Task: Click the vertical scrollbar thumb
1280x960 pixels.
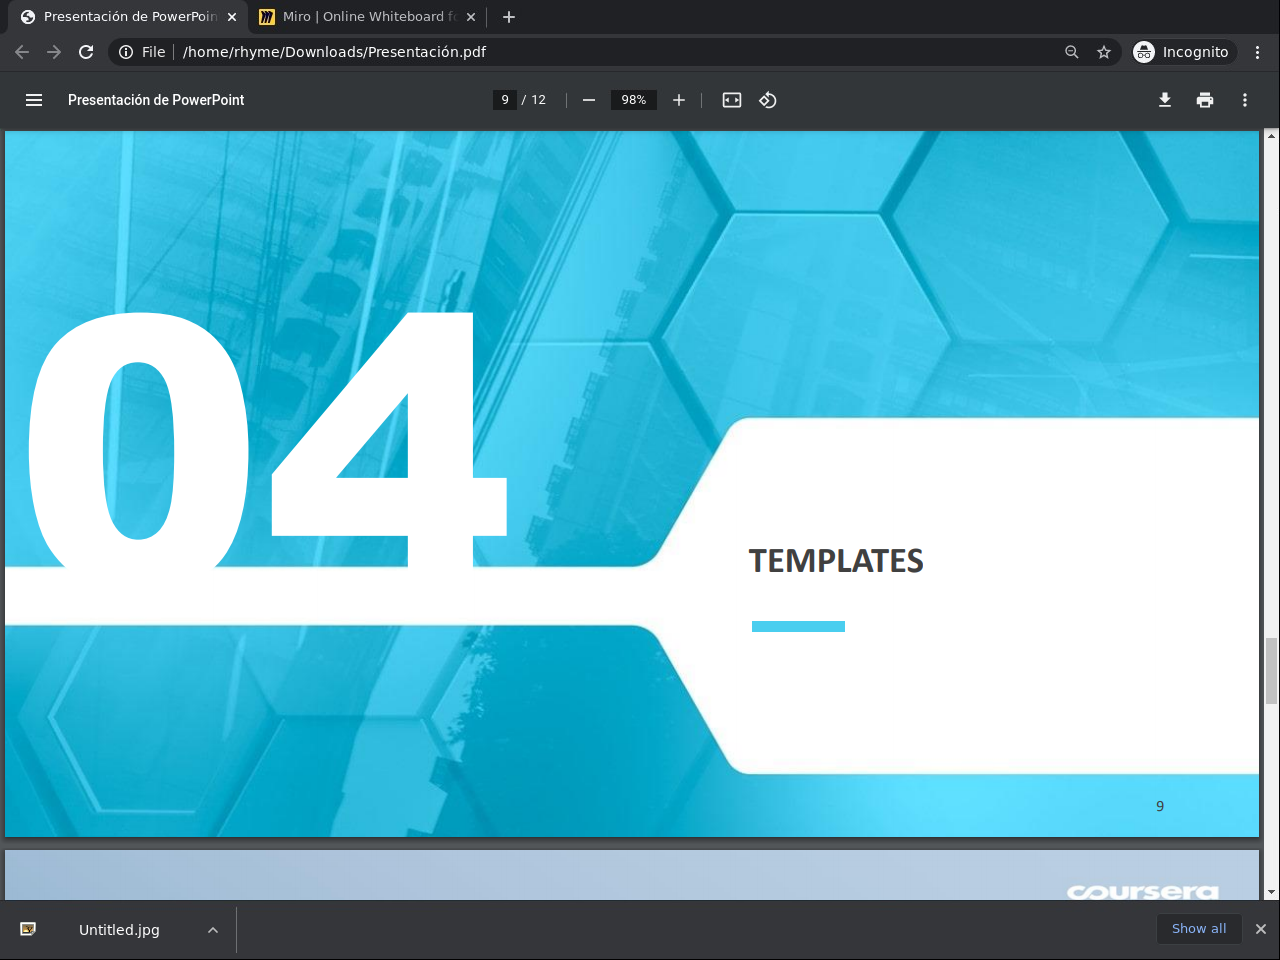Action: tap(1272, 671)
